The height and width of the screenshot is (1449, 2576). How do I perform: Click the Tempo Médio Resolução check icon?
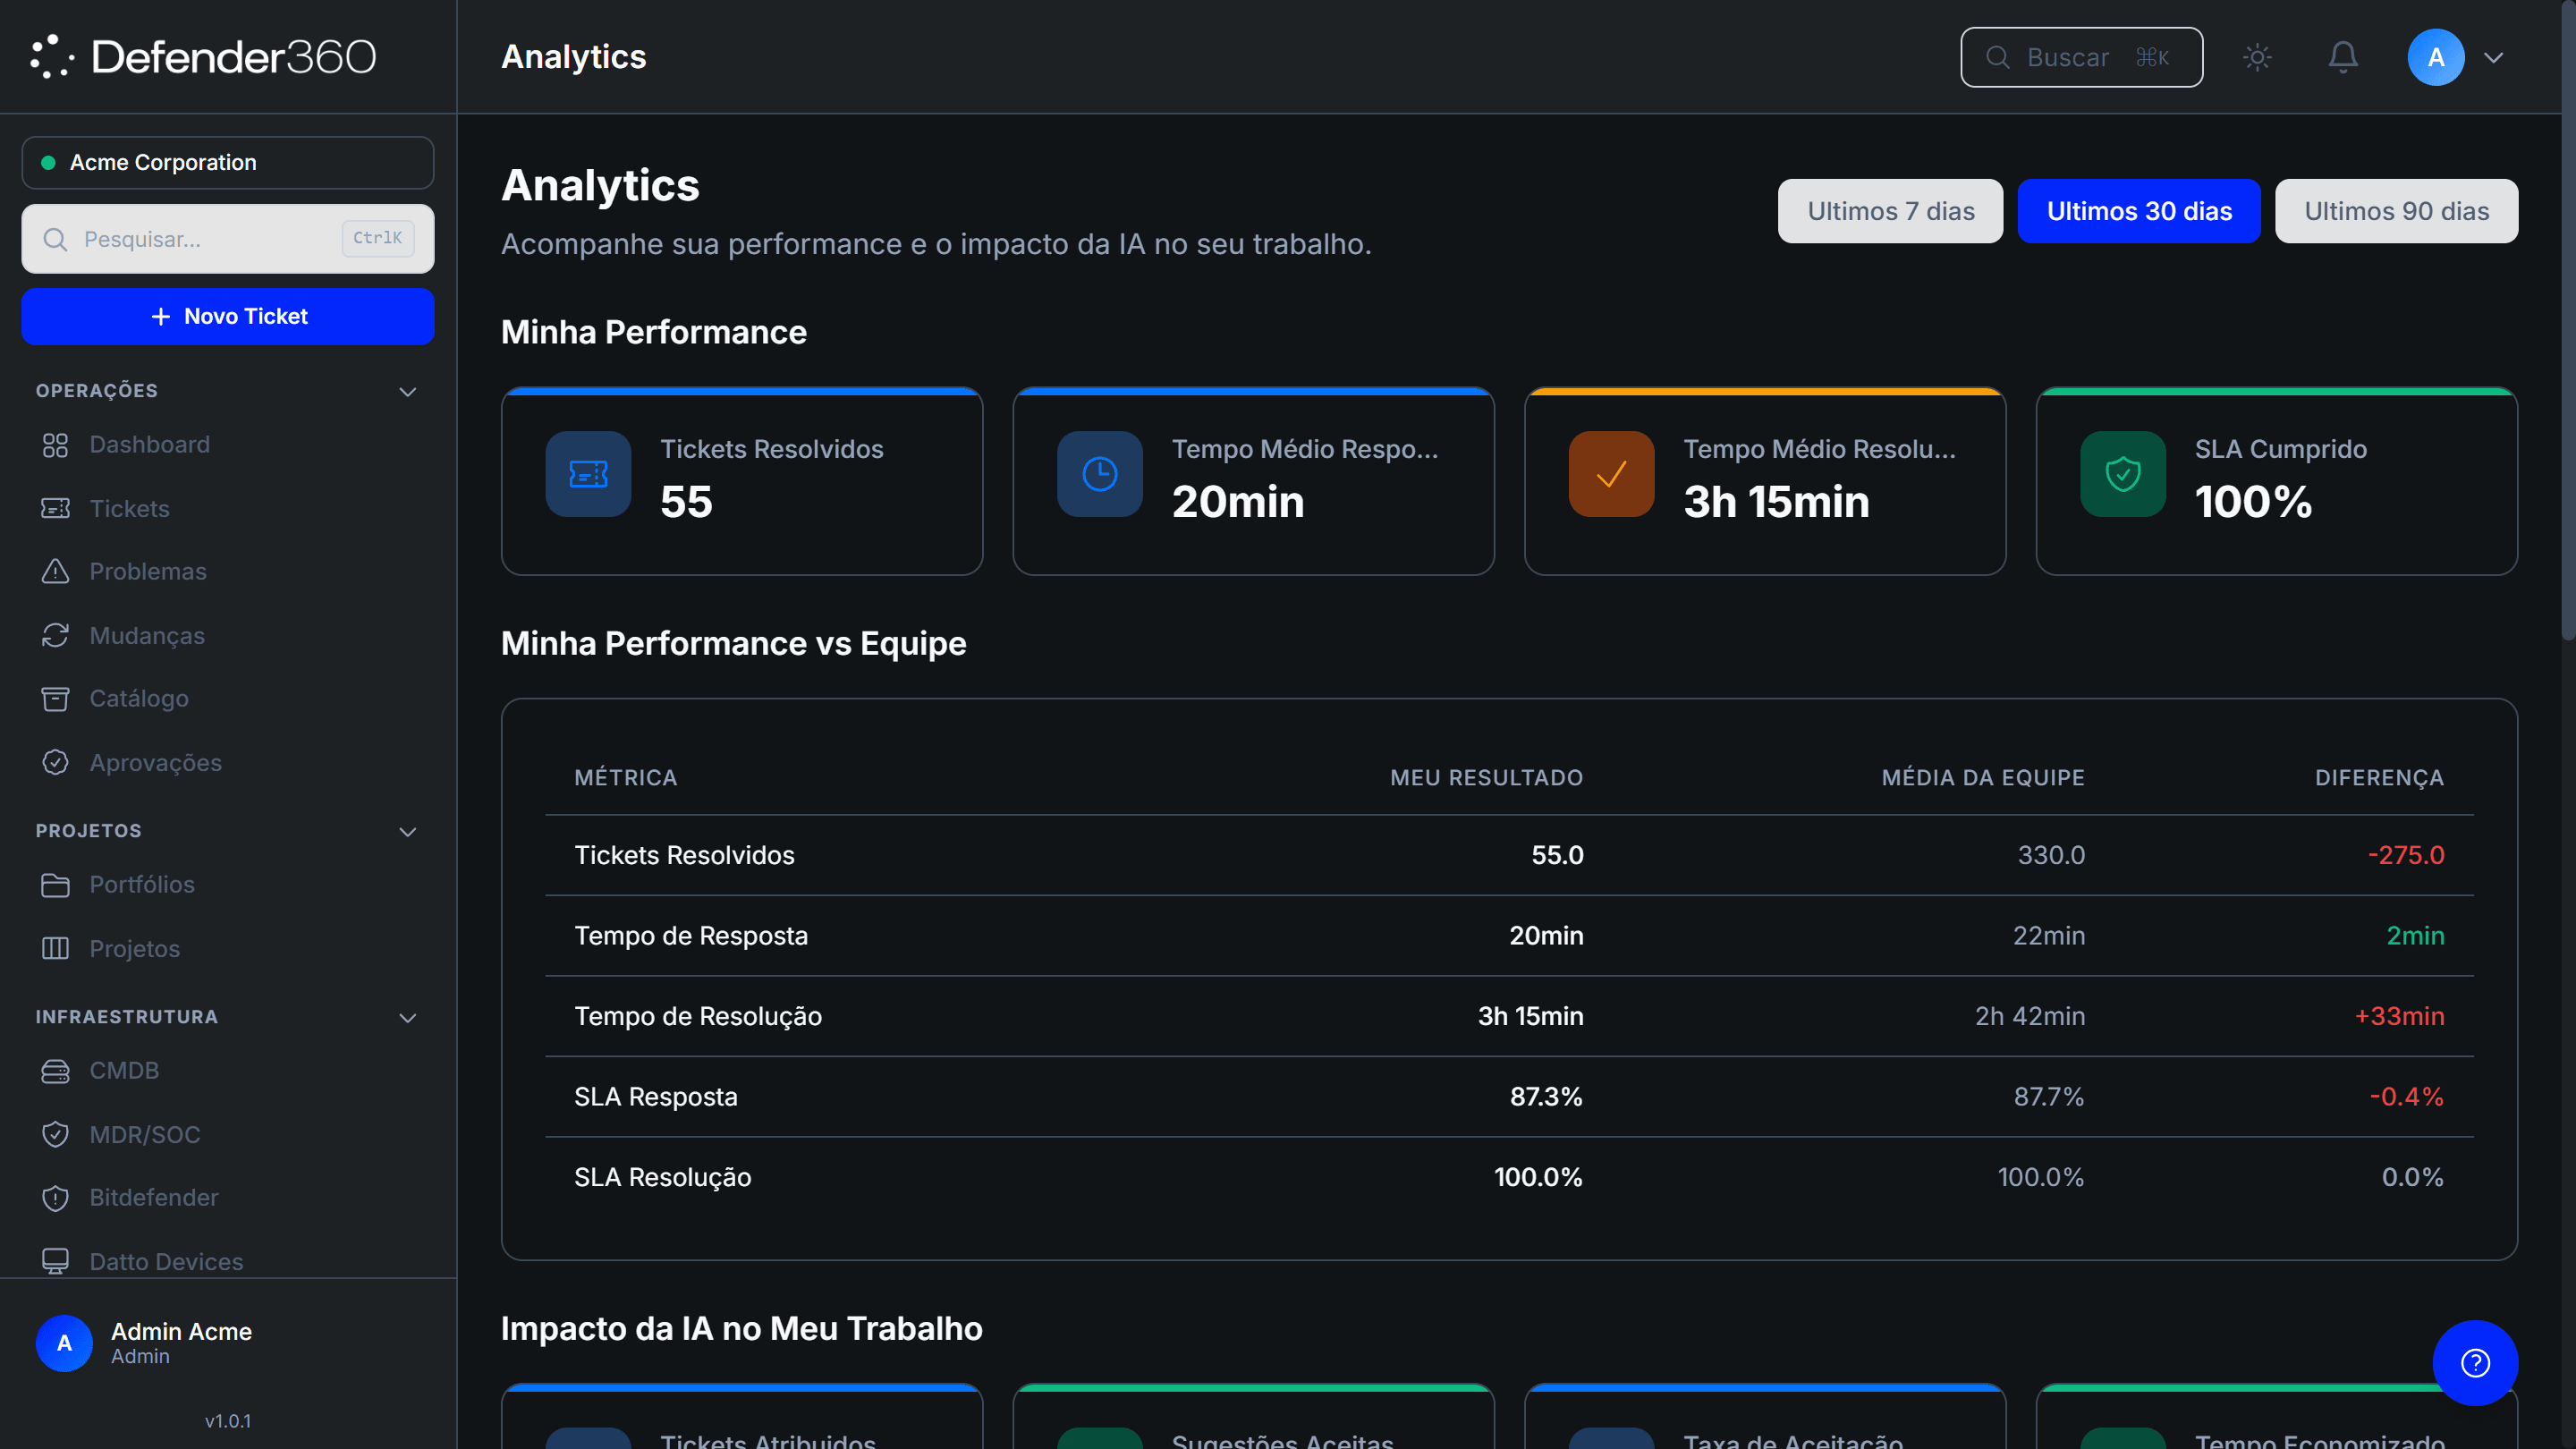[x=1611, y=474]
